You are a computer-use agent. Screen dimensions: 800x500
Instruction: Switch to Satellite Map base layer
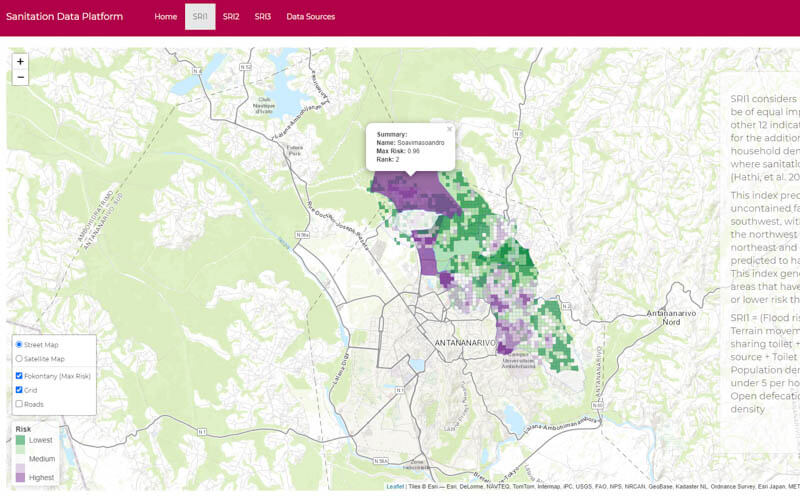(19, 359)
